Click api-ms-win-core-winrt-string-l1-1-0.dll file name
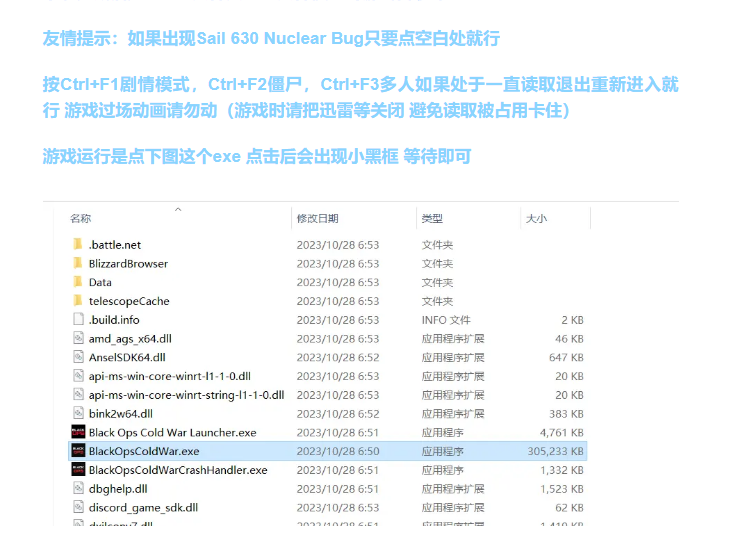 pyautogui.click(x=186, y=395)
